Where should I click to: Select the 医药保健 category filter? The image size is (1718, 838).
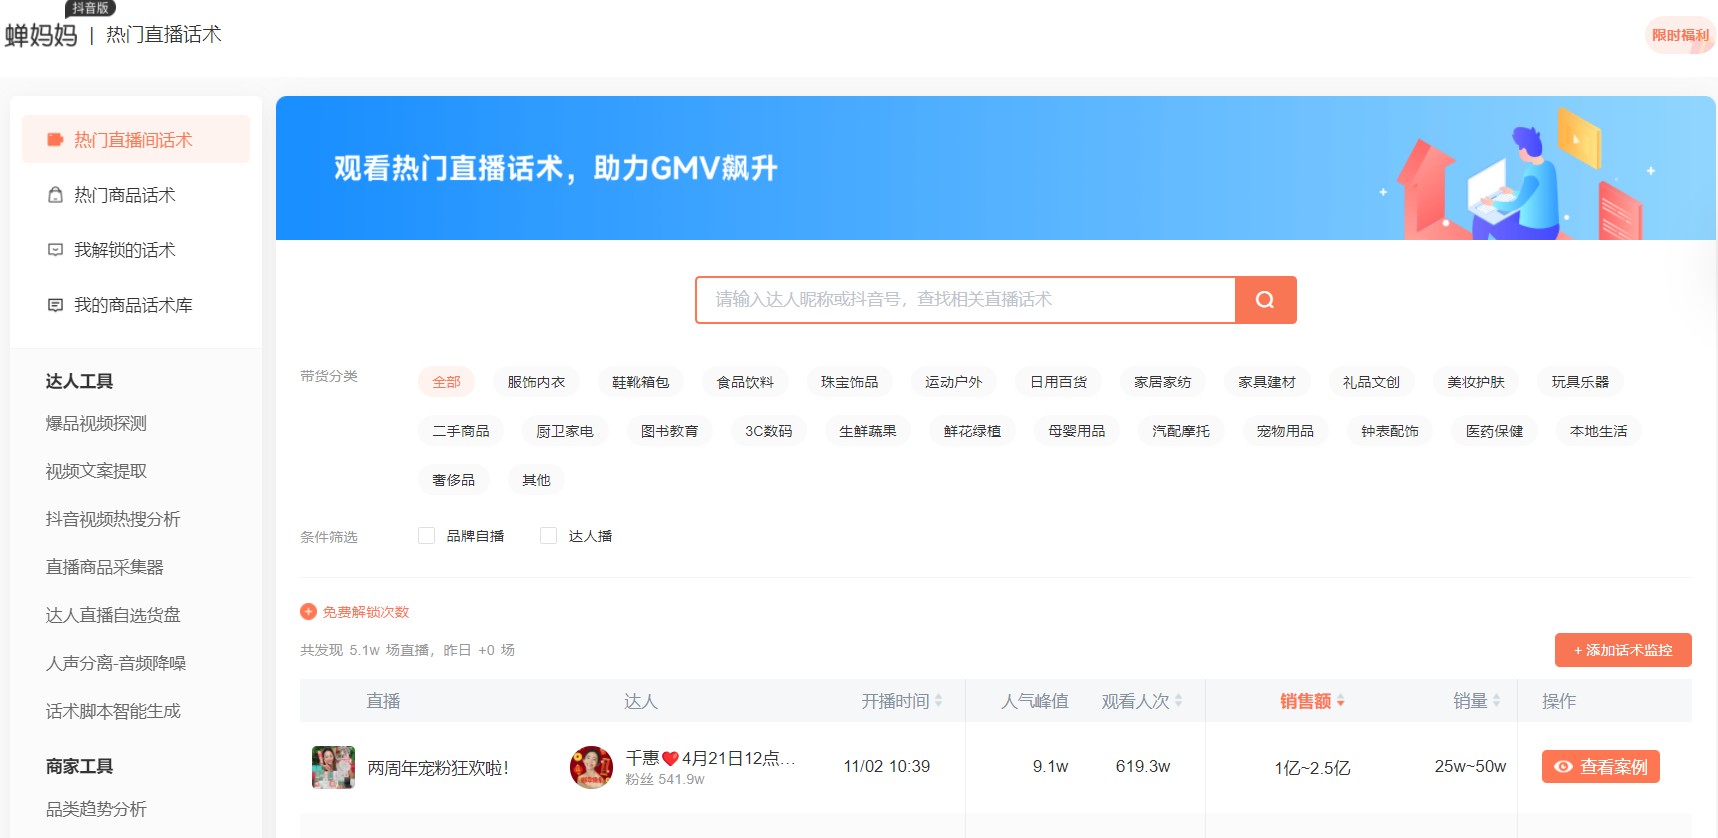click(x=1494, y=431)
